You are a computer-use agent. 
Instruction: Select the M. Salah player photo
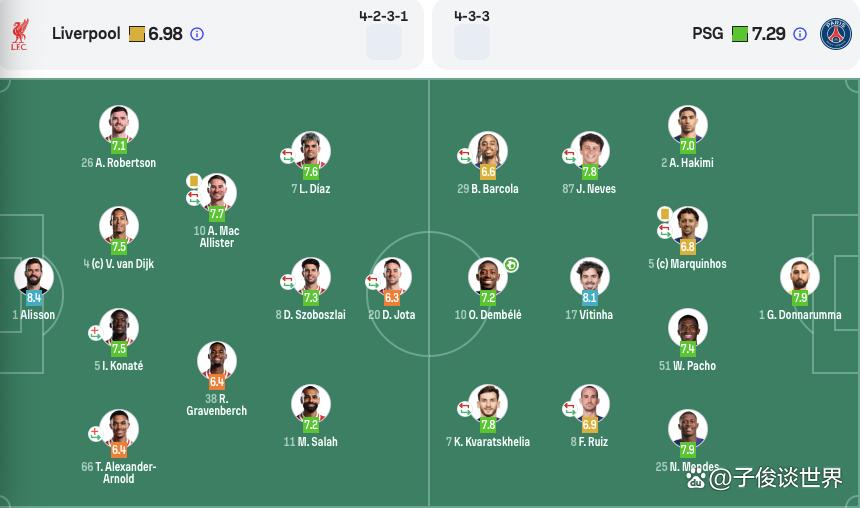311,403
